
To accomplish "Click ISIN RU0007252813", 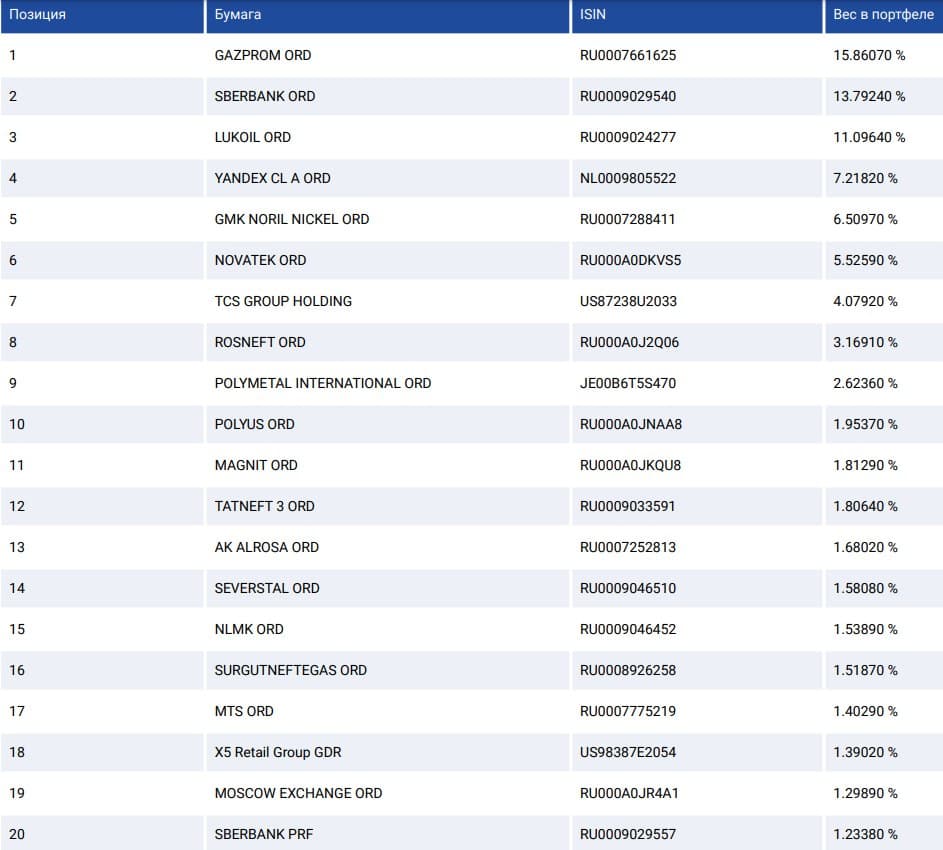I will pyautogui.click(x=628, y=547).
